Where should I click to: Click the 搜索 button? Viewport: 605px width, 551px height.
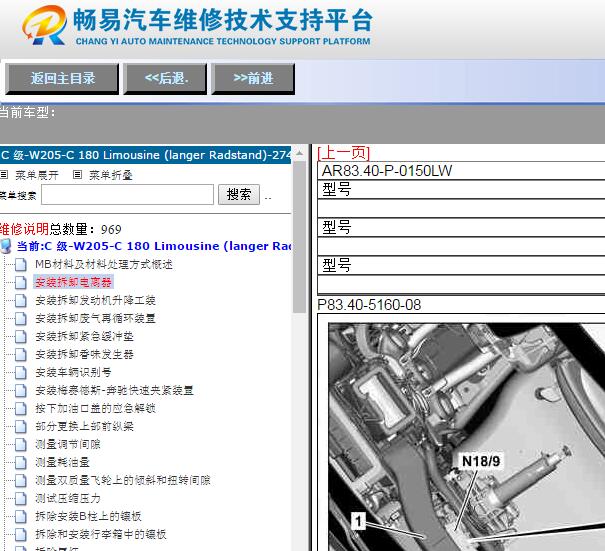click(x=239, y=194)
